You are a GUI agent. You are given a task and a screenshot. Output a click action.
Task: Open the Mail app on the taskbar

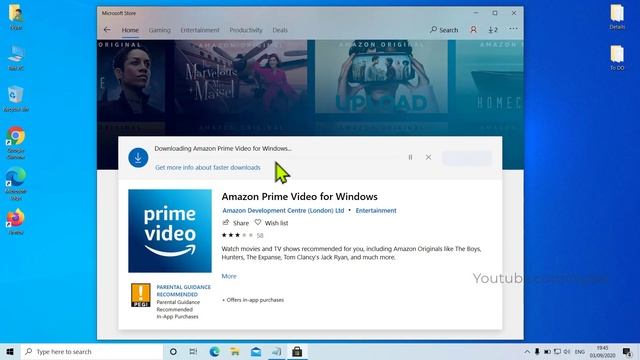(x=256, y=351)
